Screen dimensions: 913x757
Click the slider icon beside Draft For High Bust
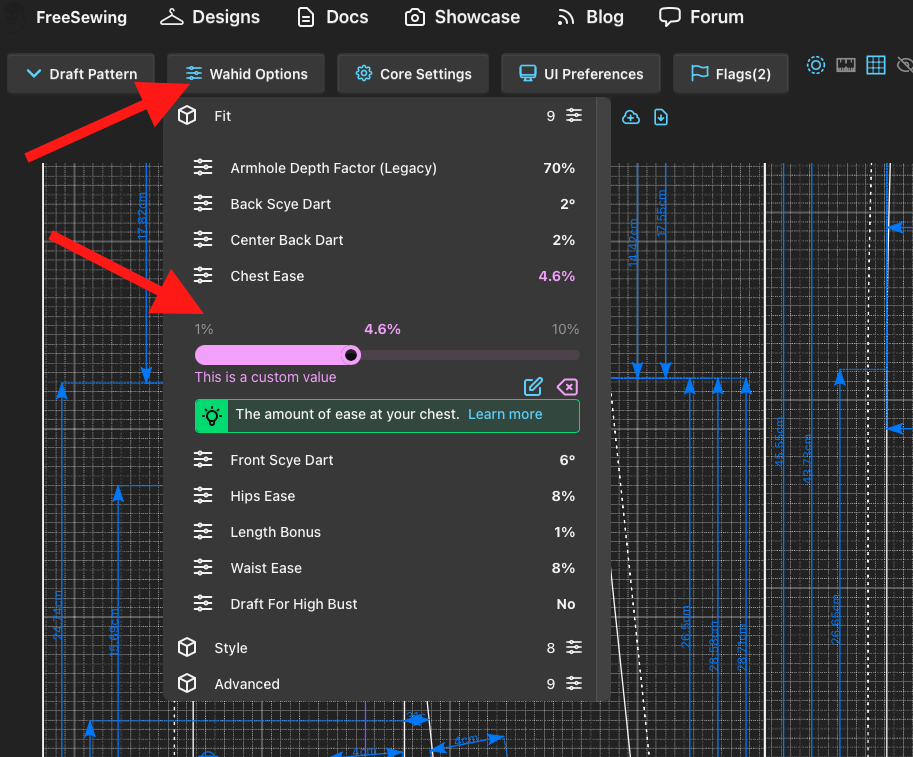pos(203,603)
